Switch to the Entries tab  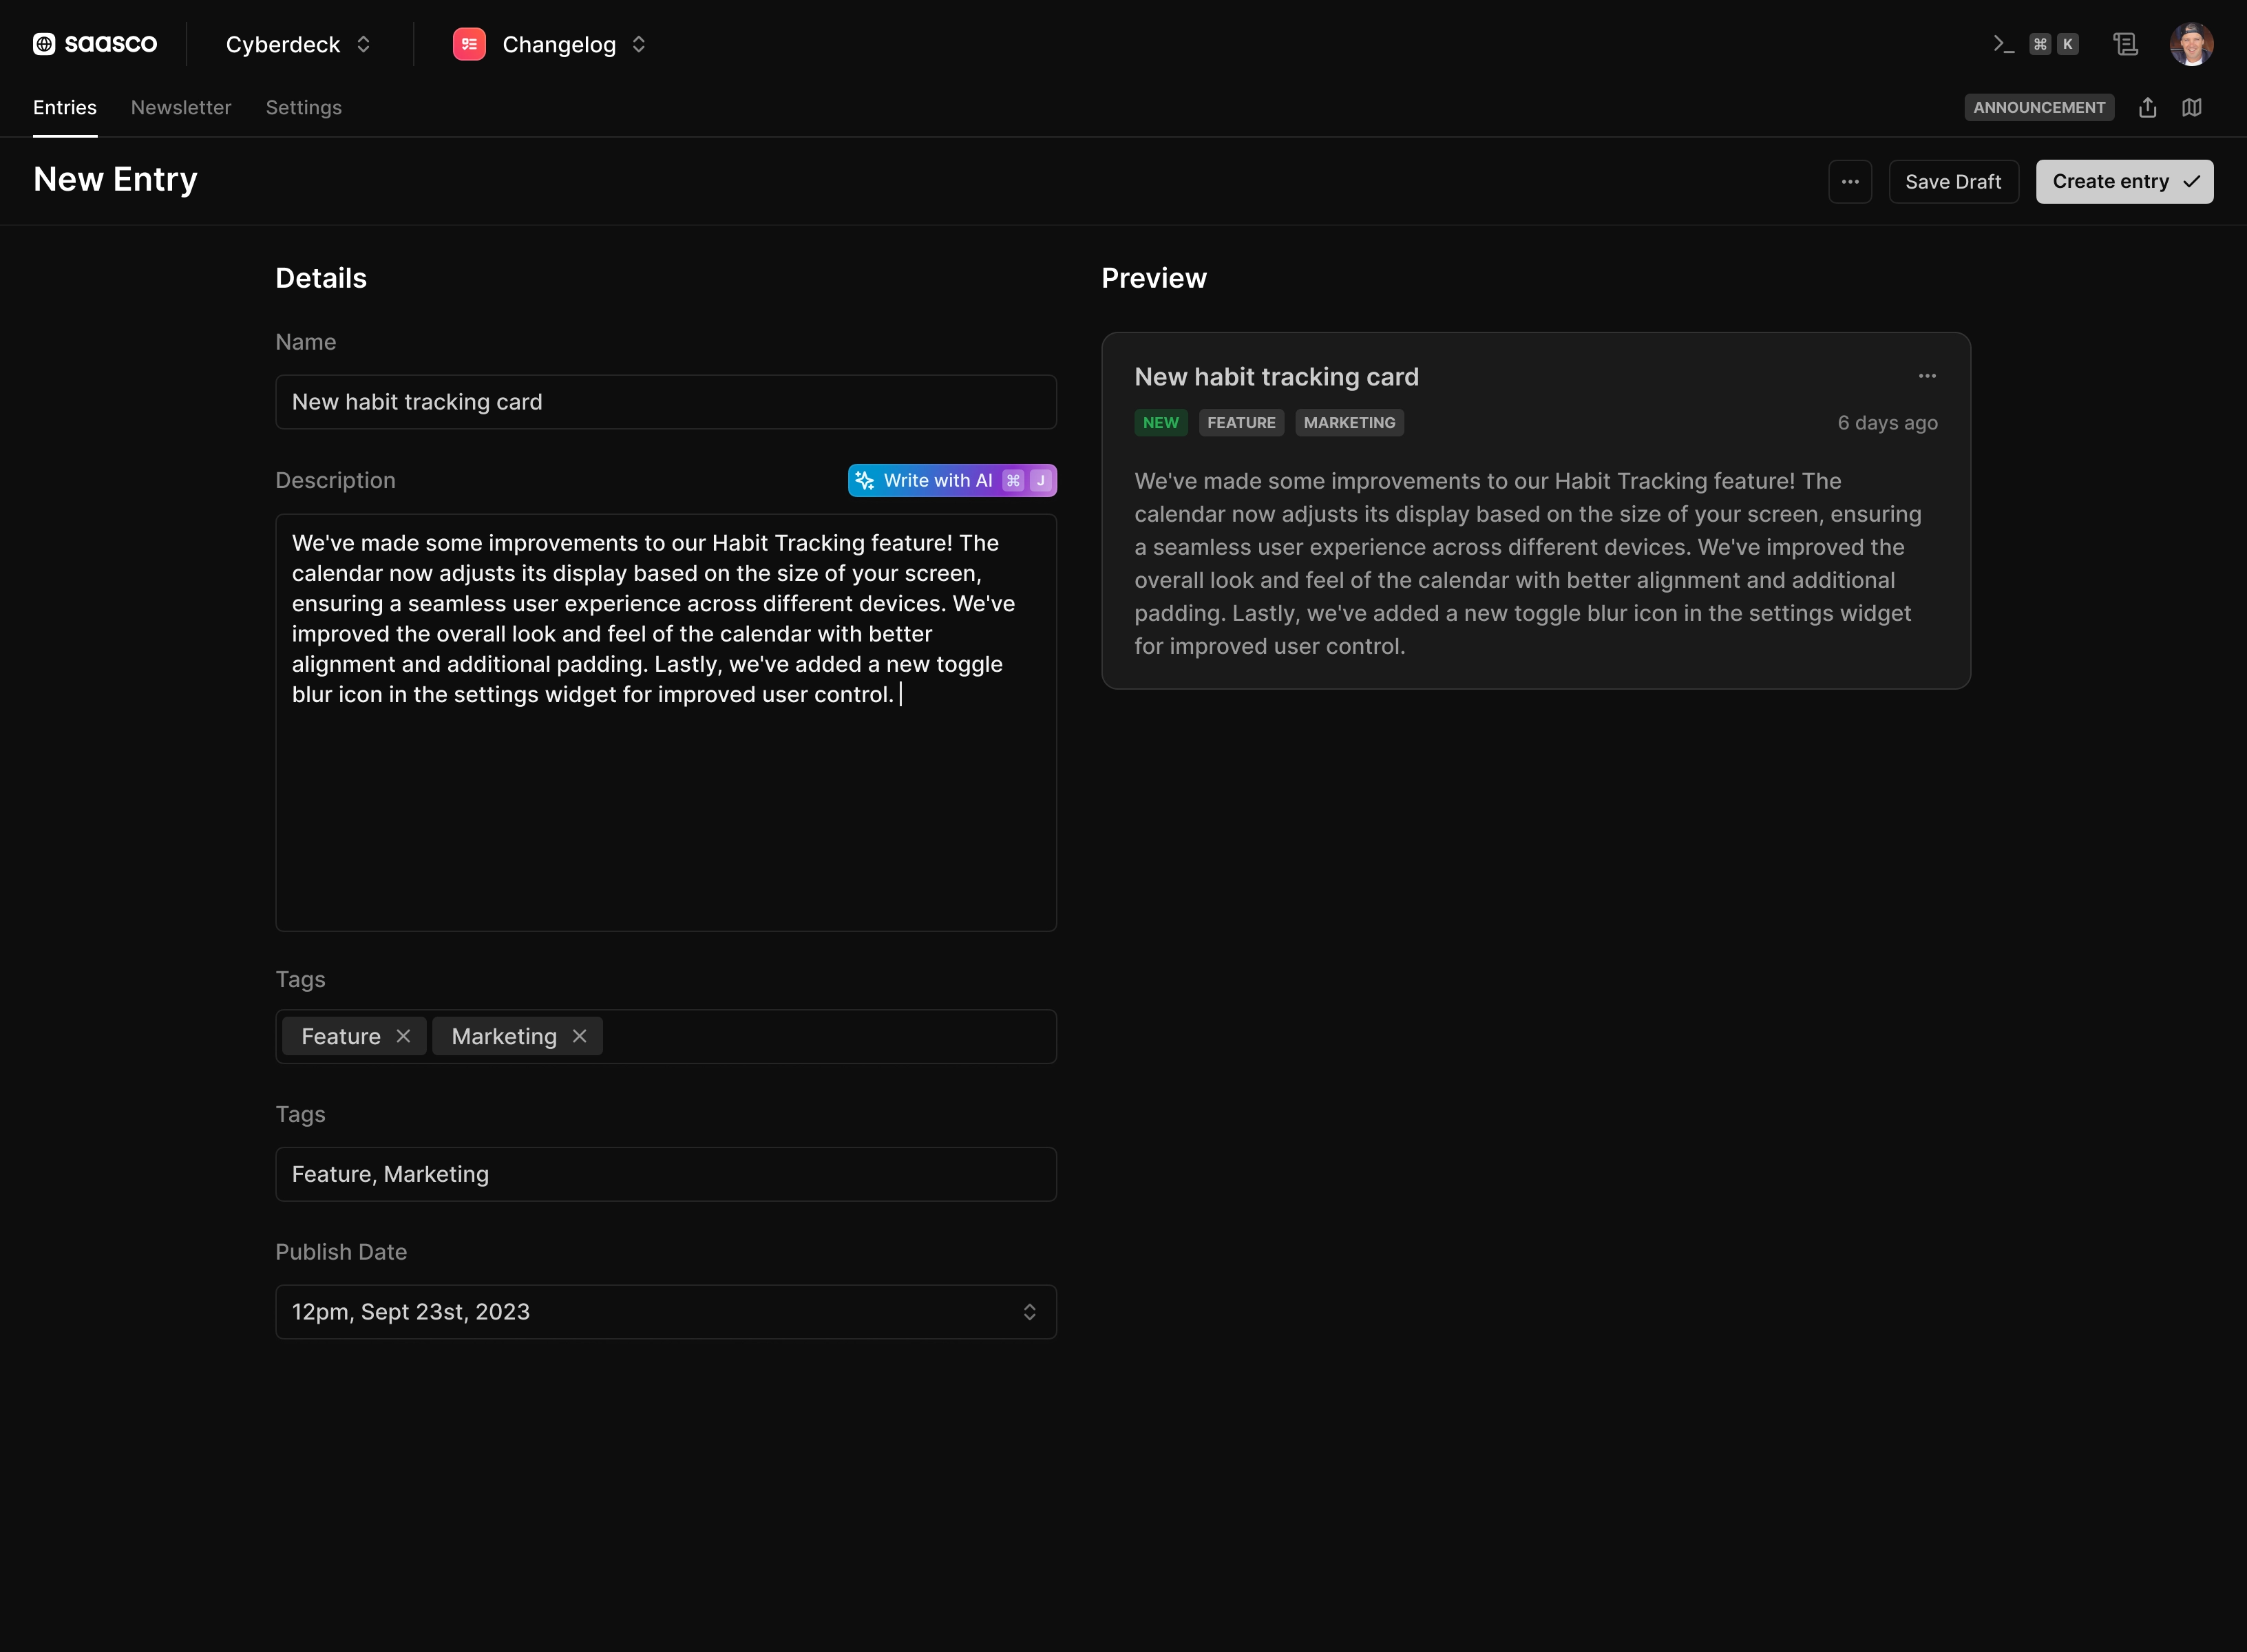coord(65,107)
